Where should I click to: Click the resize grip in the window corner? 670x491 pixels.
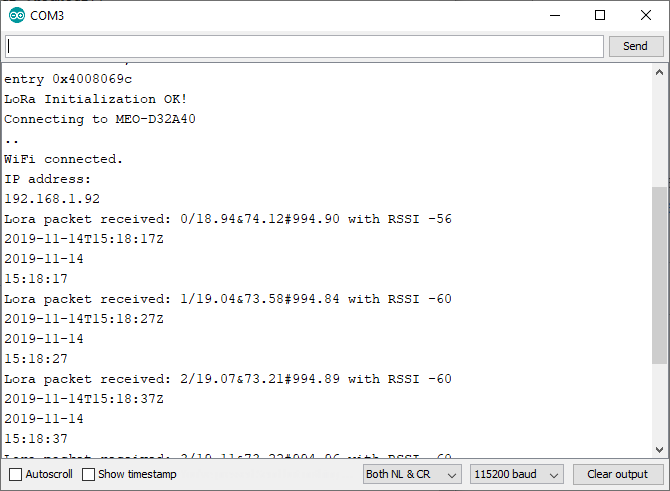pos(663,484)
